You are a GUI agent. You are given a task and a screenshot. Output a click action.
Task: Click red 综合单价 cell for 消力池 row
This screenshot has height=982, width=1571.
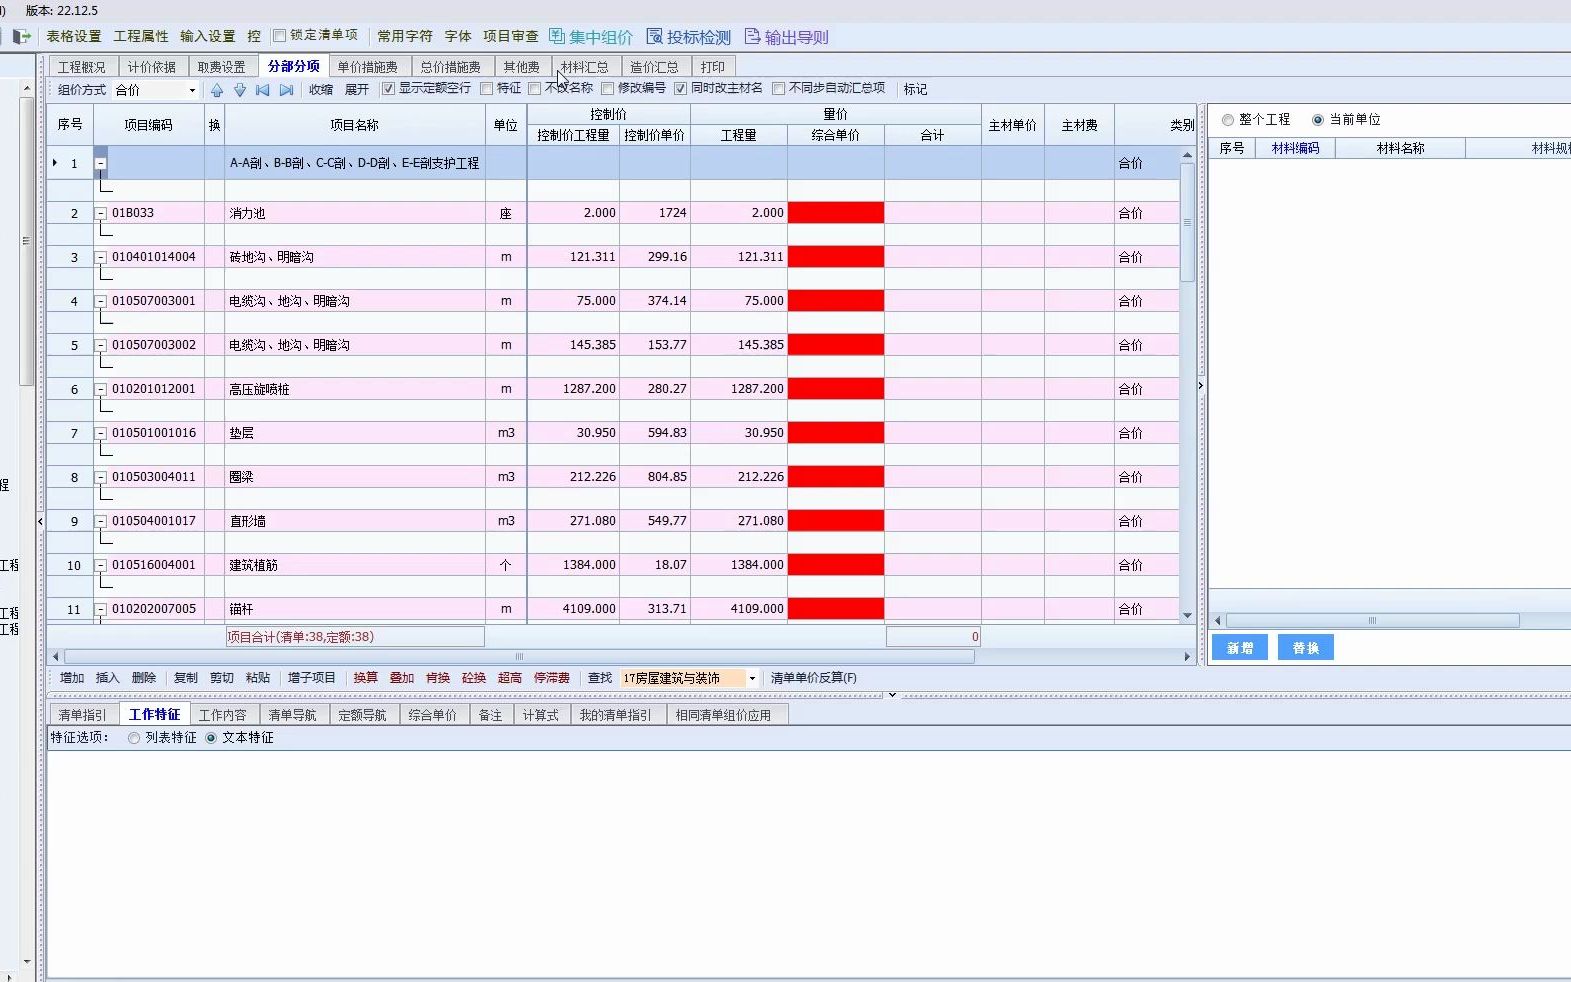pos(836,213)
